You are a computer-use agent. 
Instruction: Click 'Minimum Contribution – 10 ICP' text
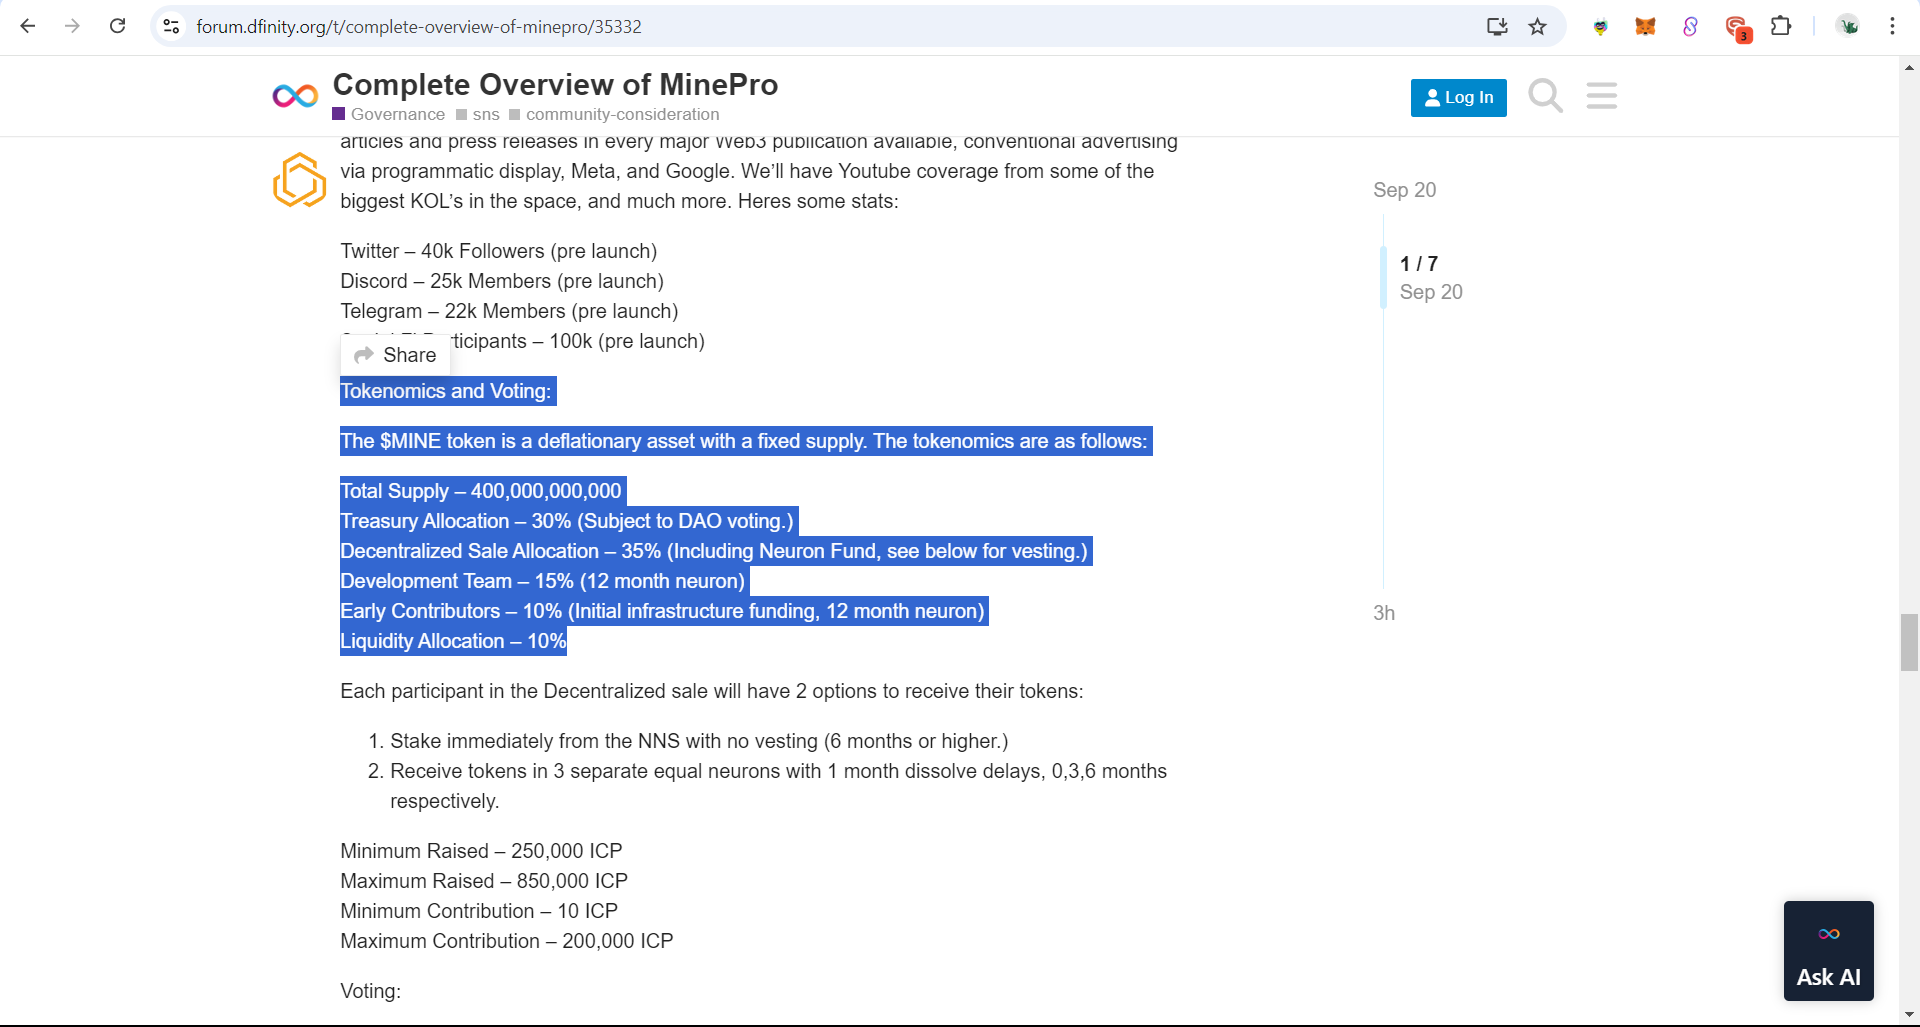[479, 911]
